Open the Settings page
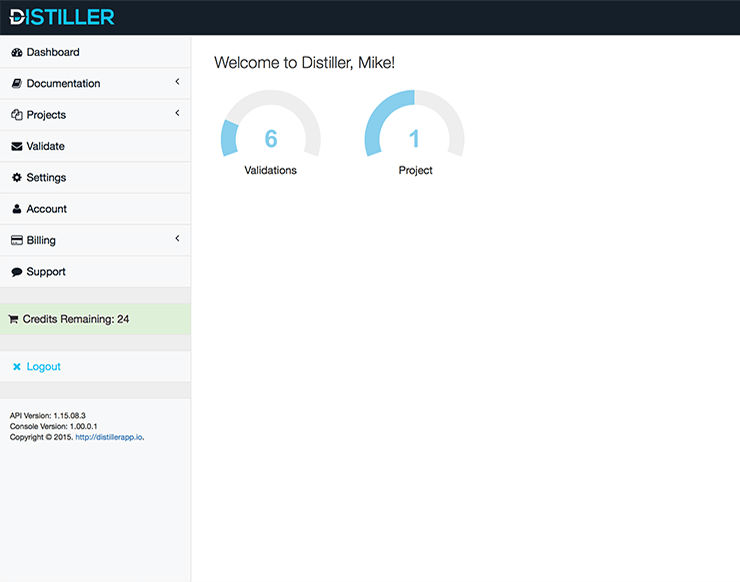The height and width of the screenshot is (582, 740). click(x=95, y=177)
